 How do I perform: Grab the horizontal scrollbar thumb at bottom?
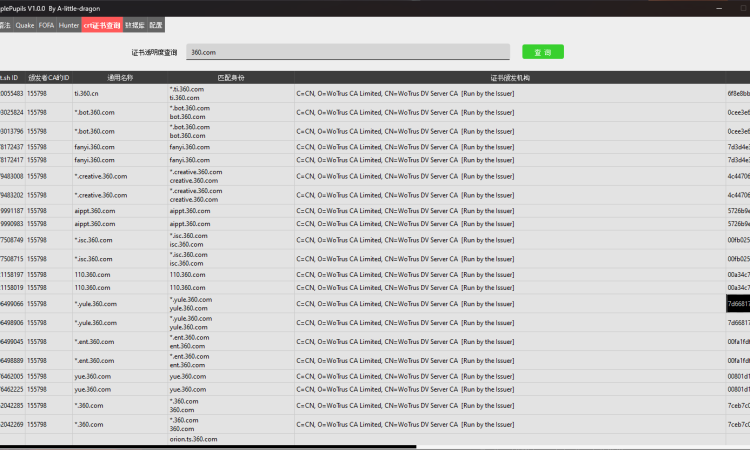208,447
